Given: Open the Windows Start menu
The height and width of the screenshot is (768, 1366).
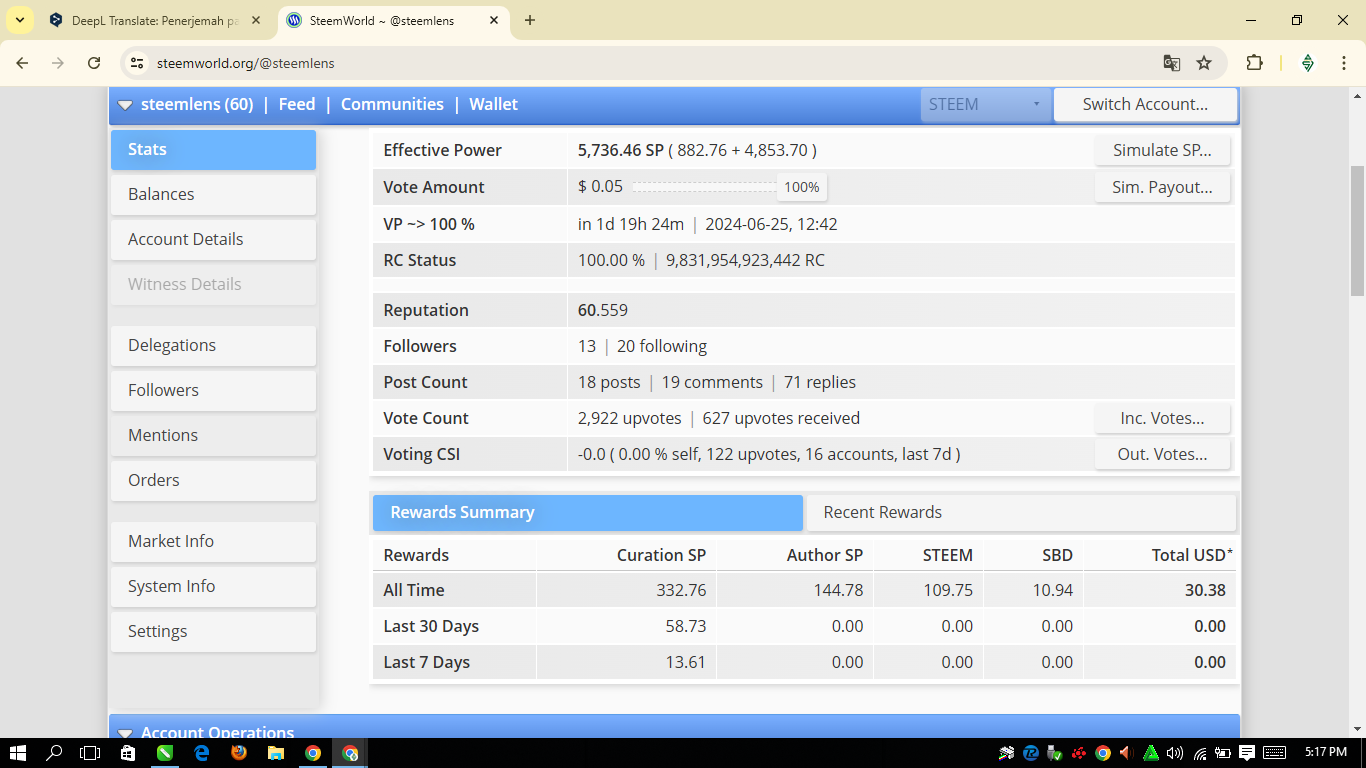Looking at the screenshot, I should (18, 753).
